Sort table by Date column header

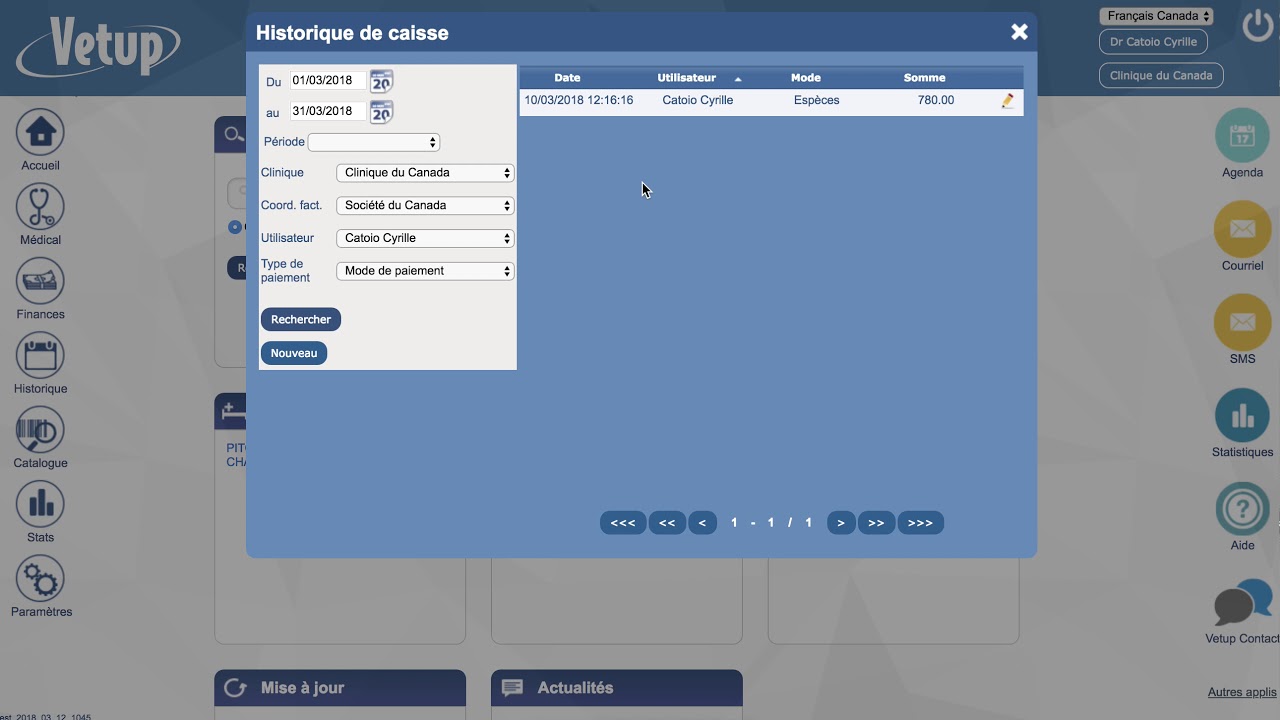click(567, 78)
